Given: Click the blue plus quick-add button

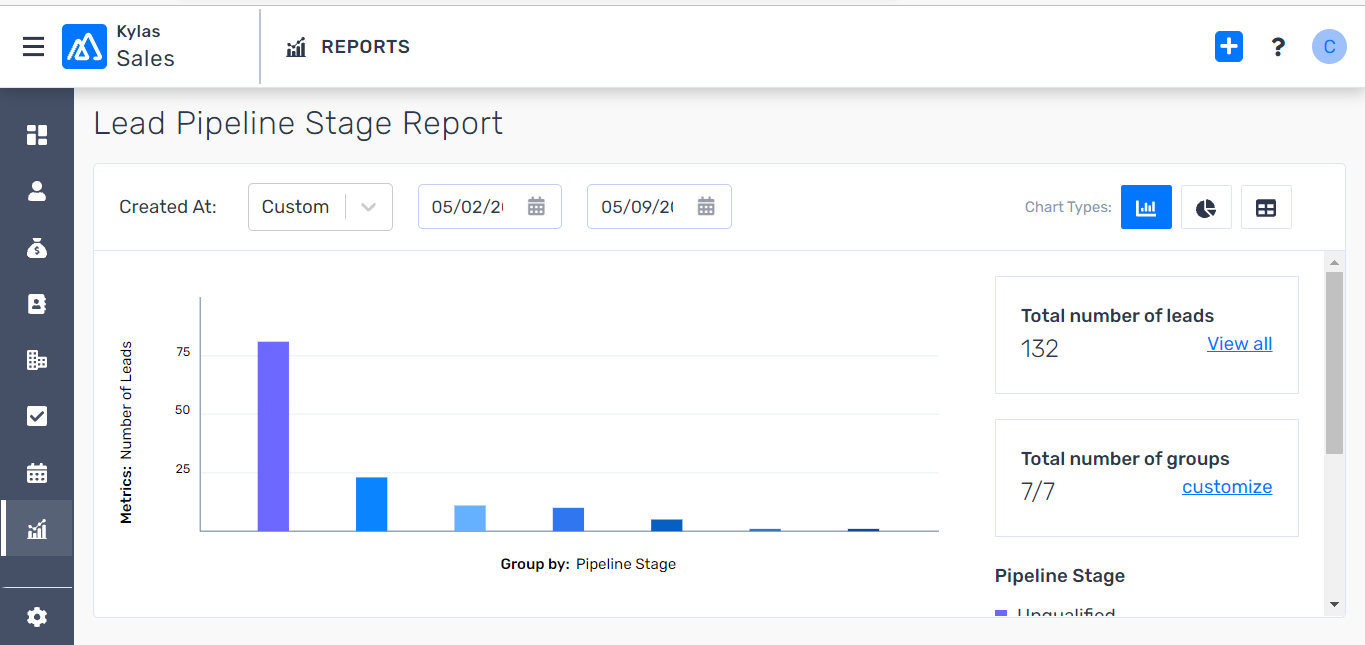Looking at the screenshot, I should tap(1228, 47).
